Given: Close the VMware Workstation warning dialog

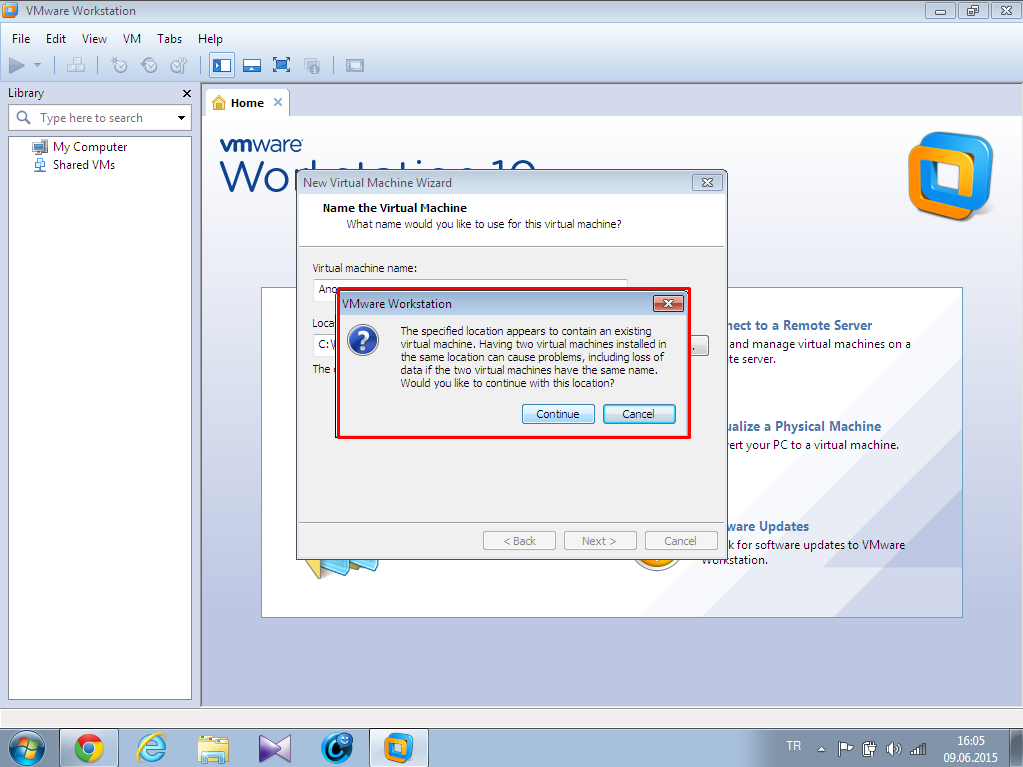Looking at the screenshot, I should tap(668, 303).
